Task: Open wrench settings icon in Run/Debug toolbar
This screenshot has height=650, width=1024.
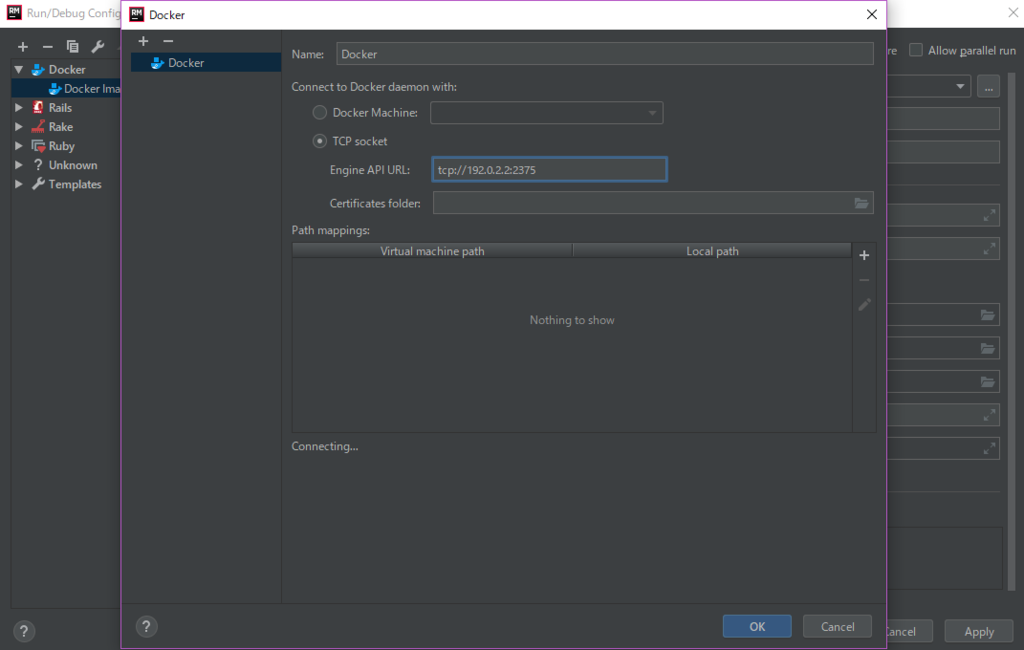Action: tap(97, 46)
